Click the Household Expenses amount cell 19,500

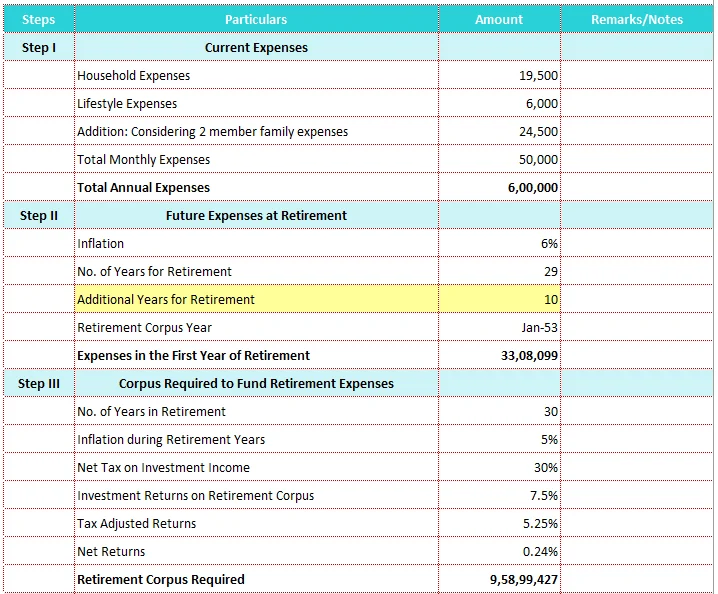(499, 75)
